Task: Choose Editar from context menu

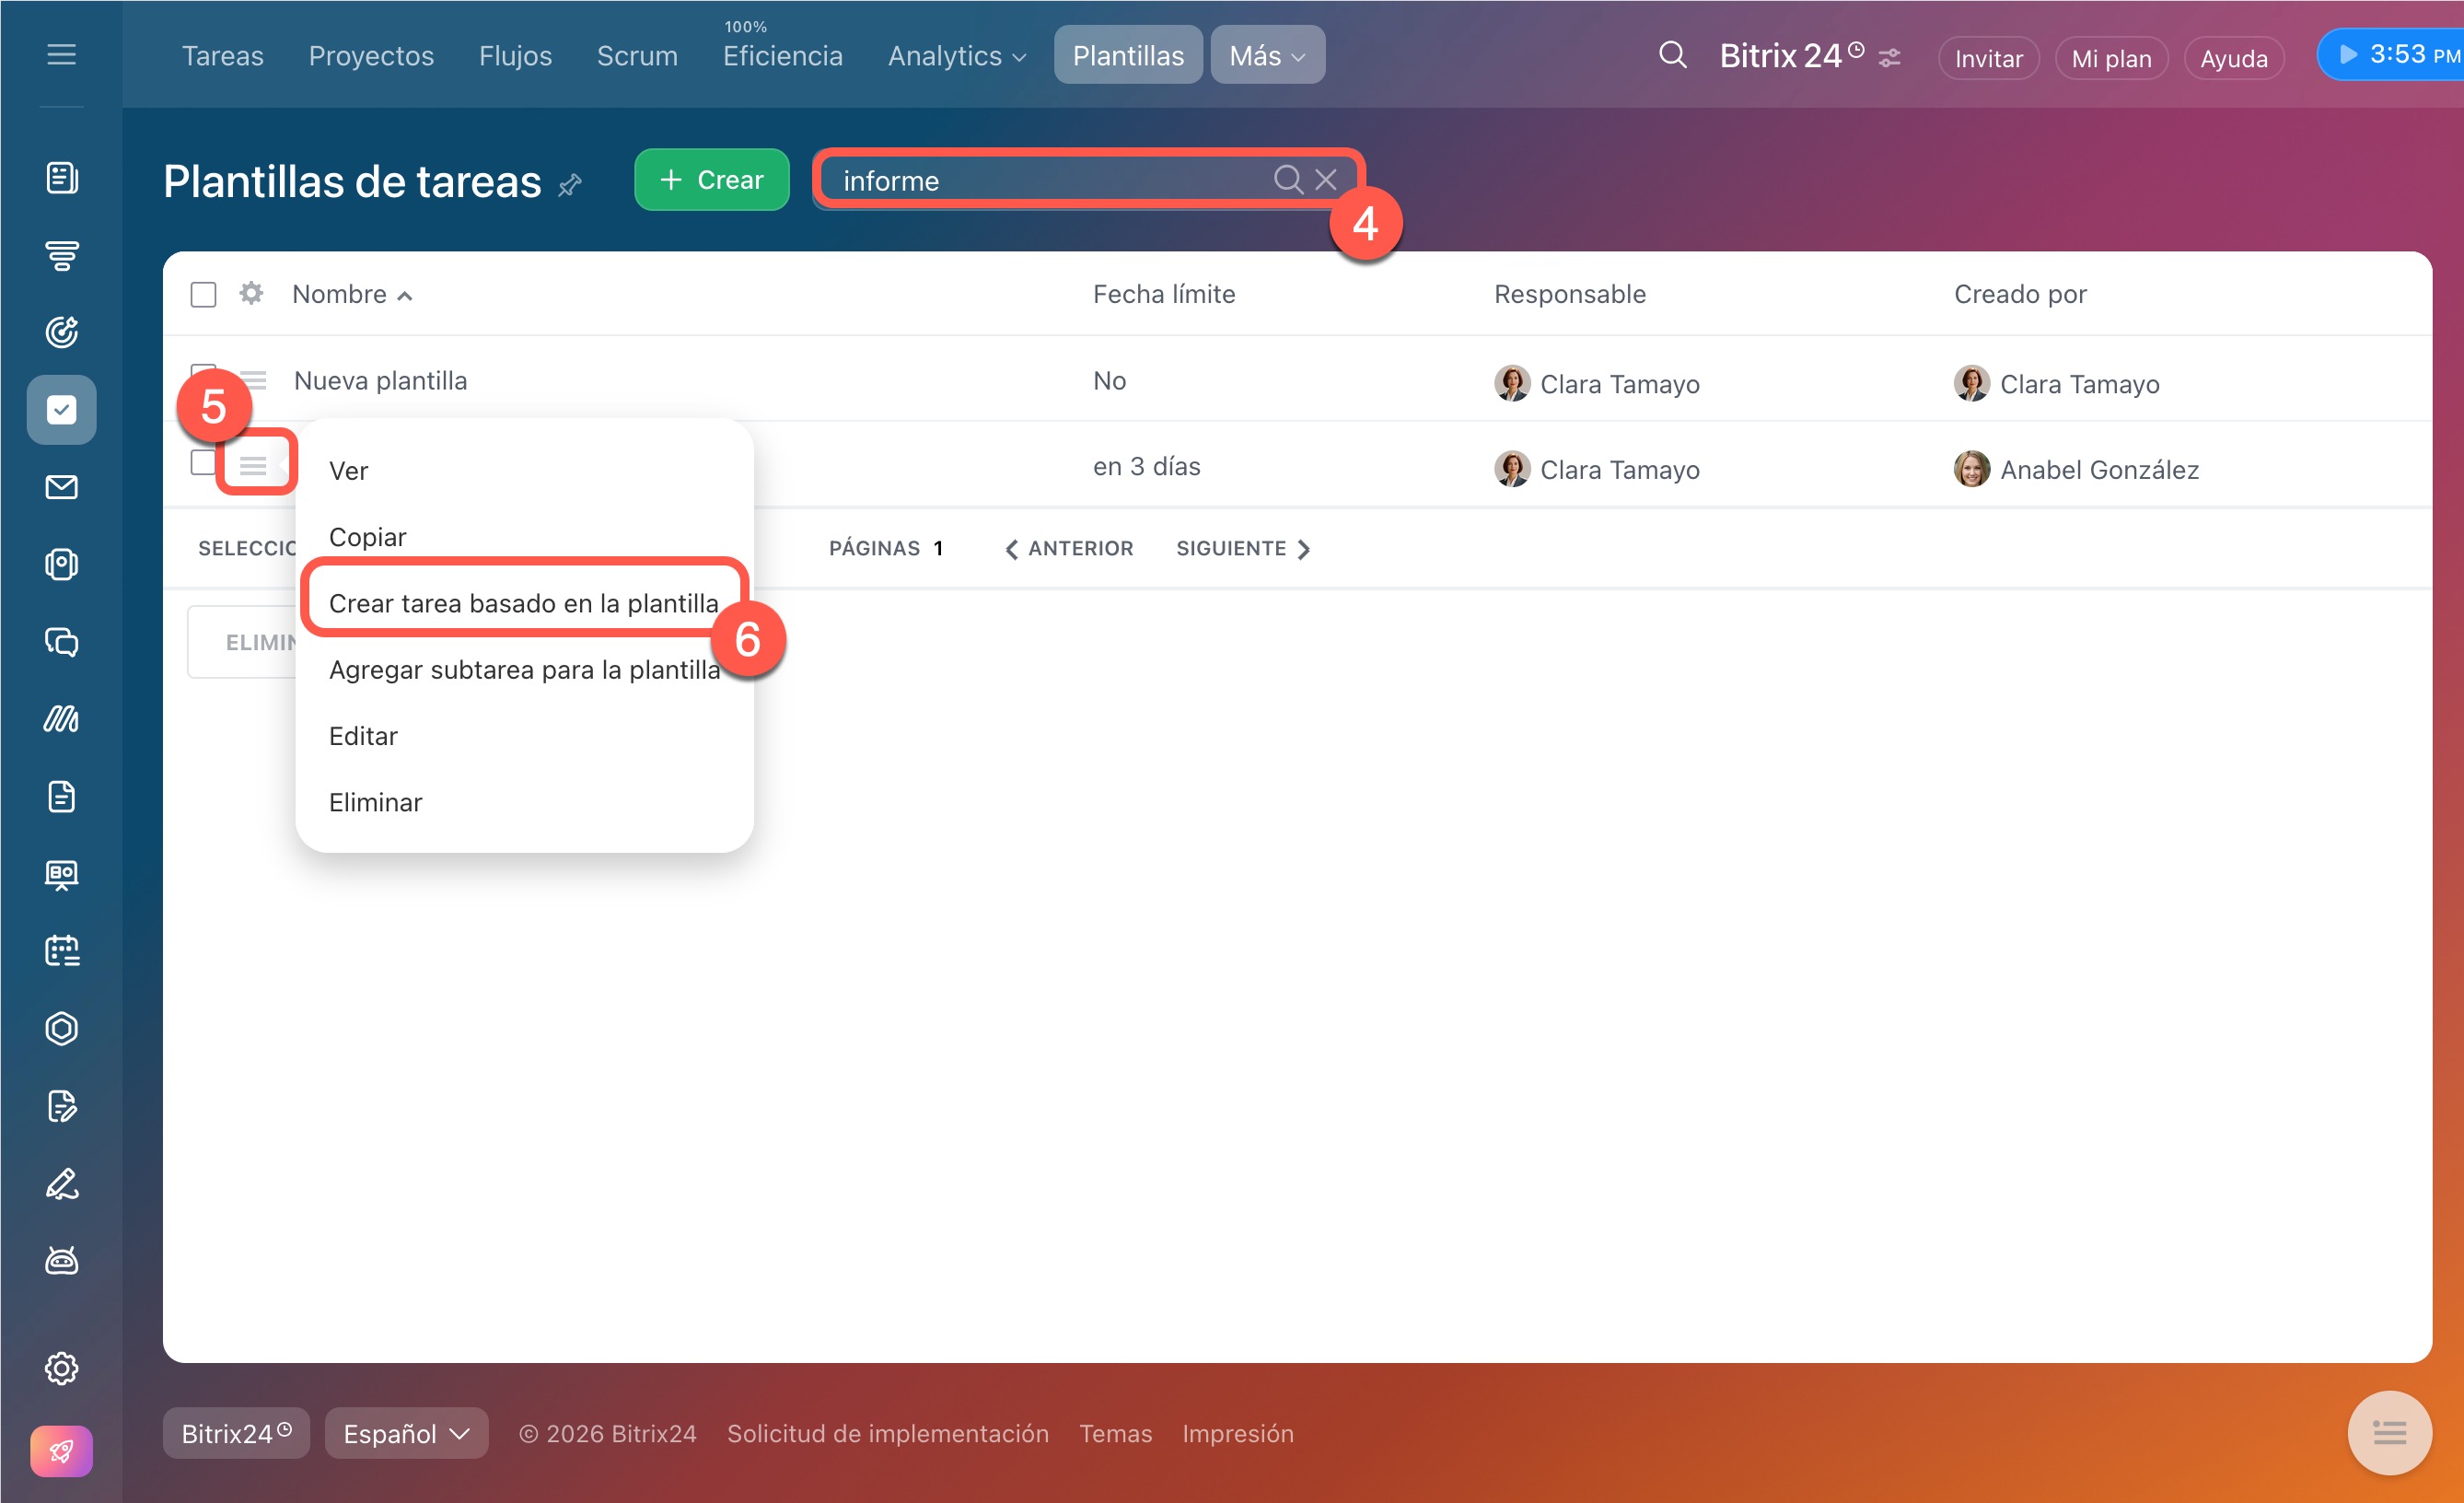Action: coord(363,736)
